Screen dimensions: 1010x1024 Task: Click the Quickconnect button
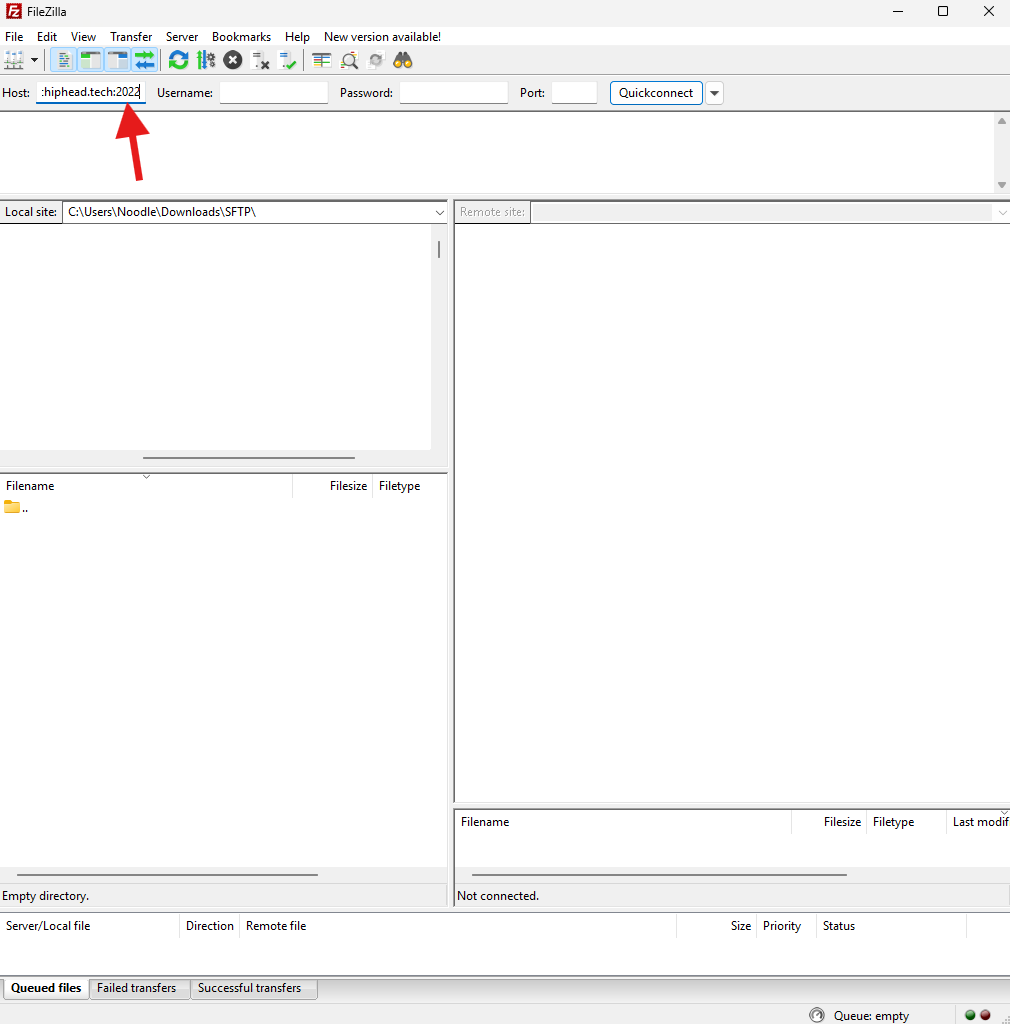(656, 93)
